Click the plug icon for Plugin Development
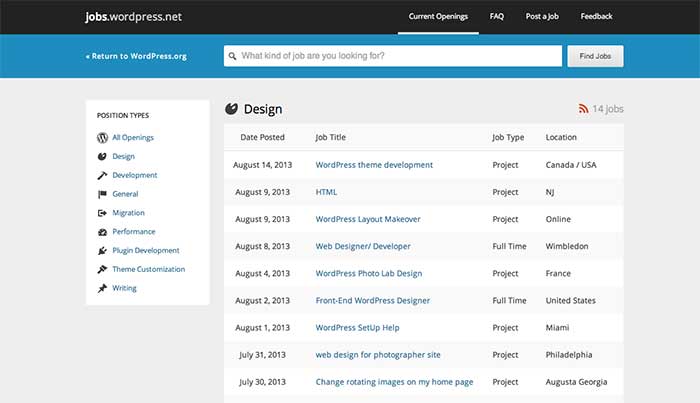 102,250
